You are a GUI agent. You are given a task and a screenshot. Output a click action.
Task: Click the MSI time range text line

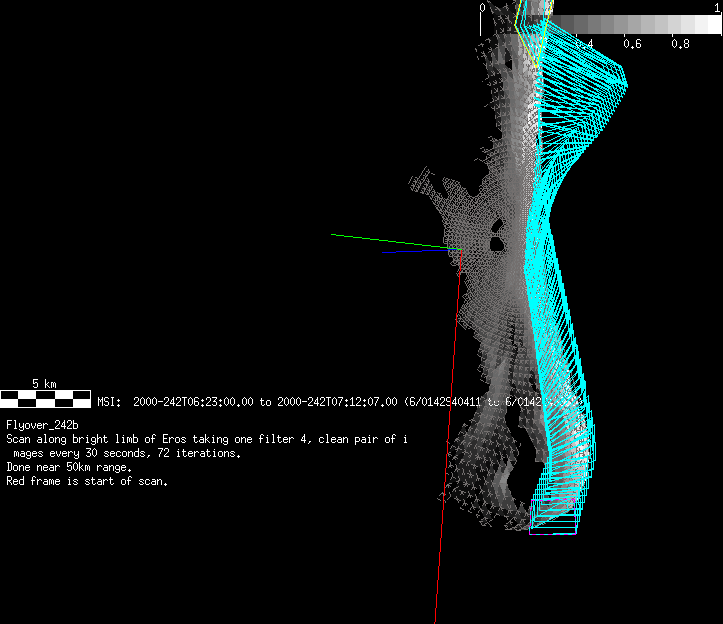(x=300, y=402)
